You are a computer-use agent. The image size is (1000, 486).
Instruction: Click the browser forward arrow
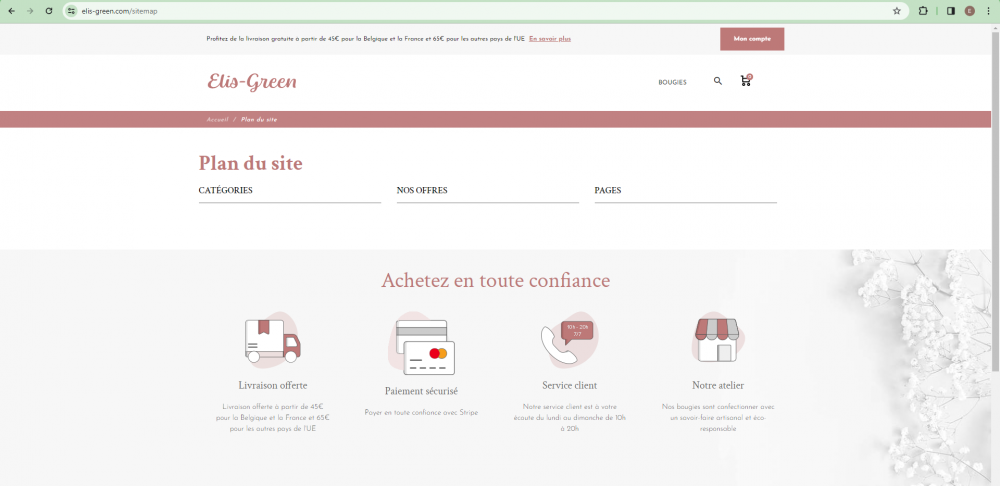click(29, 11)
